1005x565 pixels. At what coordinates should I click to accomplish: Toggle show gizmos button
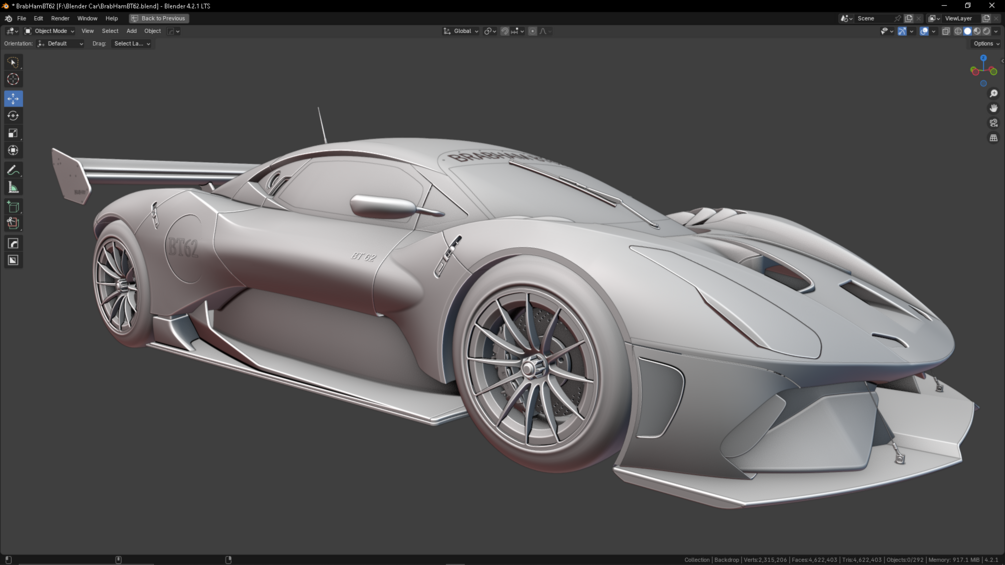pos(902,31)
